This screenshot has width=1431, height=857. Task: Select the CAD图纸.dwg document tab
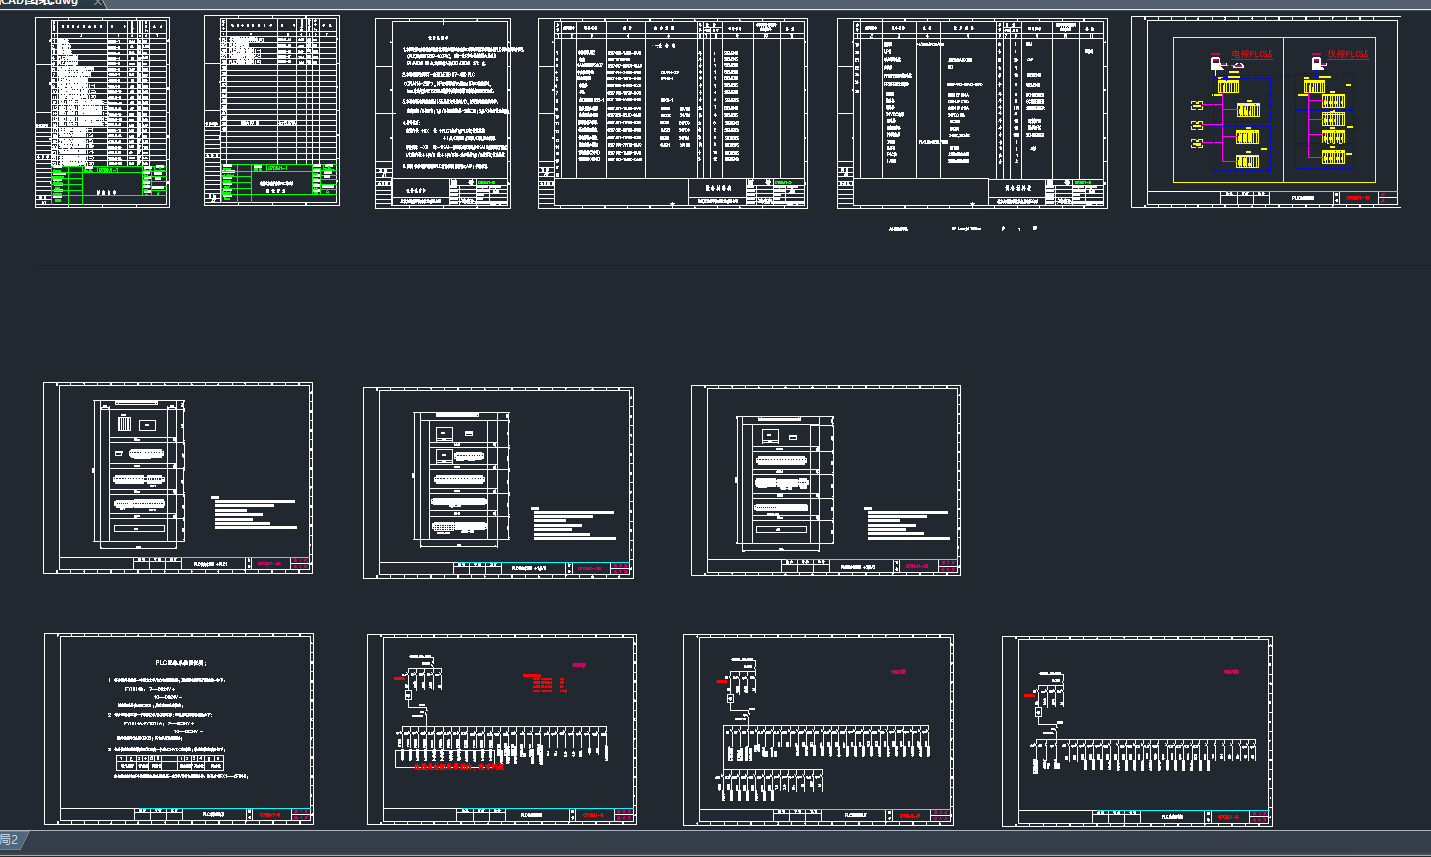[40, 4]
